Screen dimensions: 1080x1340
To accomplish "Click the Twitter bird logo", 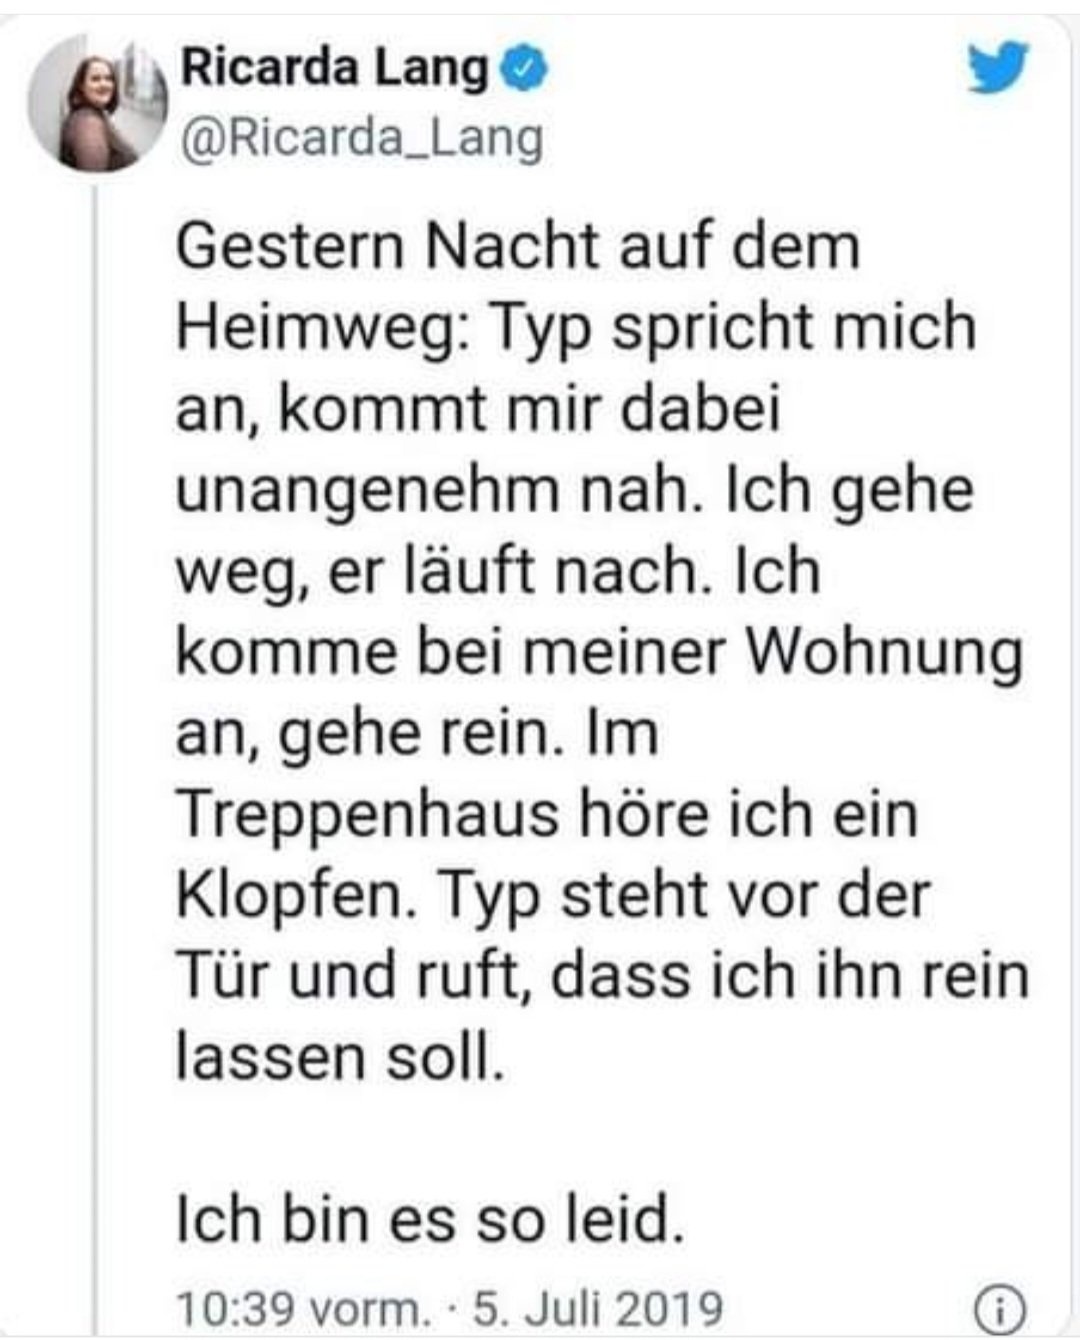I will coord(999,67).
